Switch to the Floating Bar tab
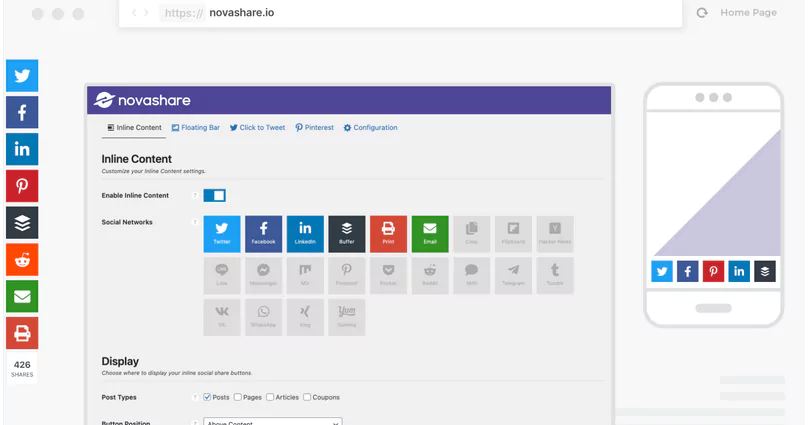 coord(196,127)
